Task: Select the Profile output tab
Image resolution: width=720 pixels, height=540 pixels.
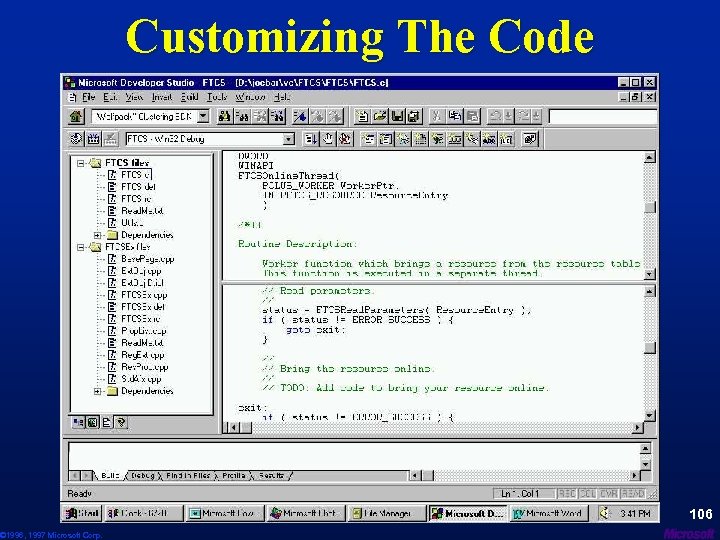Action: [234, 476]
